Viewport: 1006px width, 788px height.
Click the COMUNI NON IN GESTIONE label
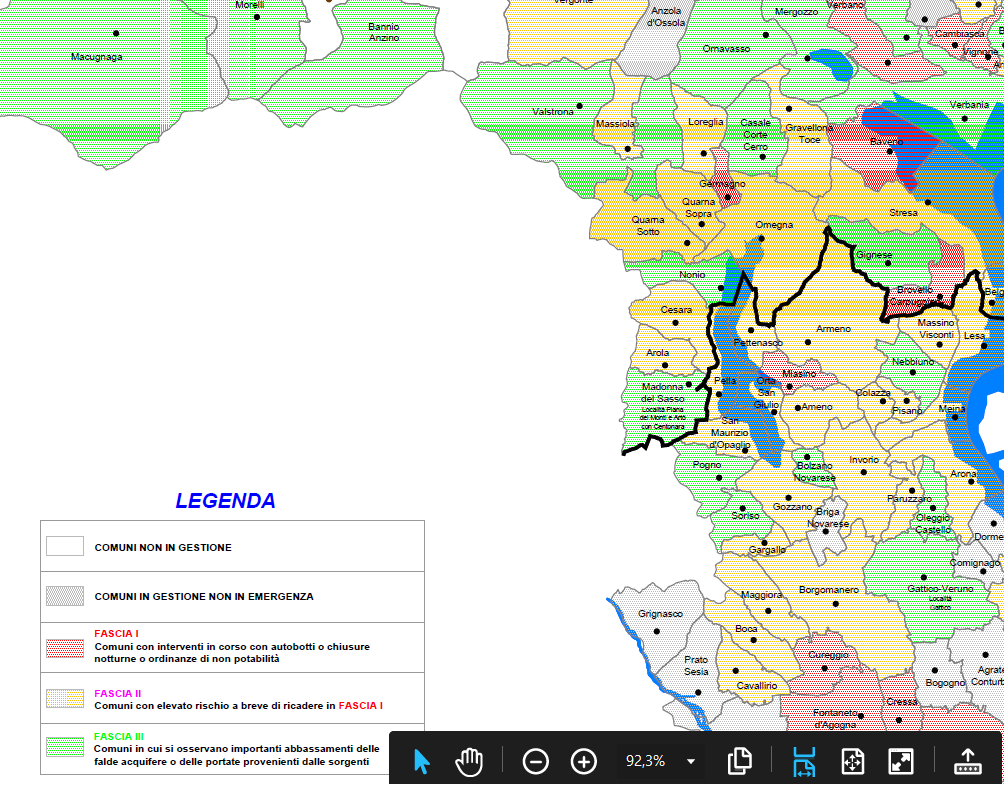point(163,547)
